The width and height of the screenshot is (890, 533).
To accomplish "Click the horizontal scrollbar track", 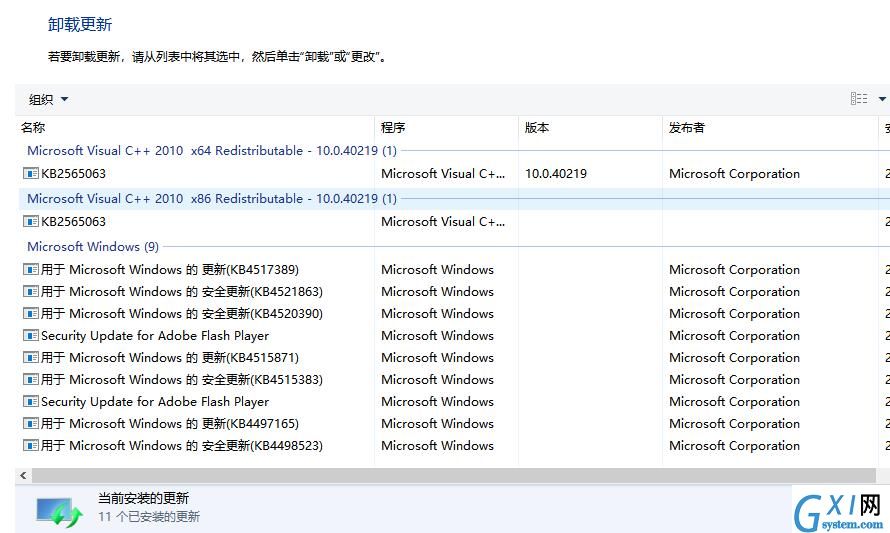I will click(454, 475).
